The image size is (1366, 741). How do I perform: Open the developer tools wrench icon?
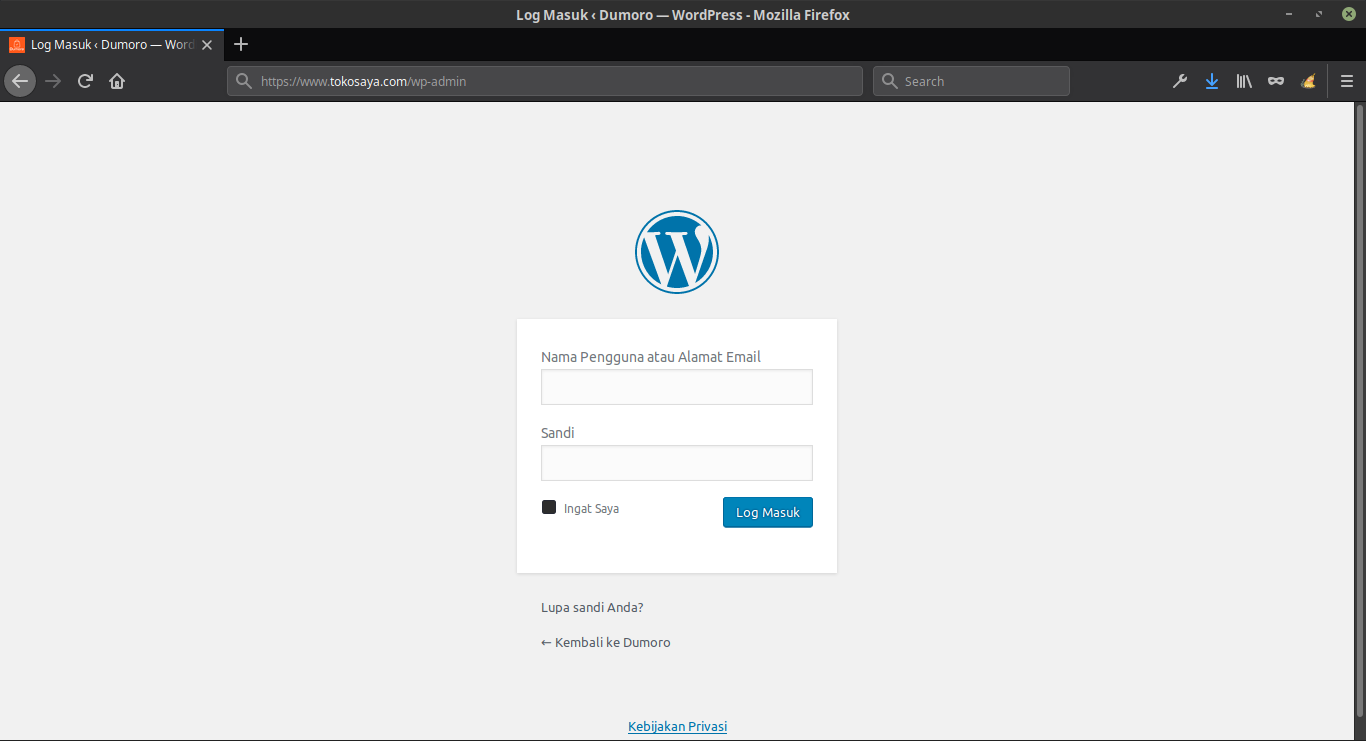[1180, 81]
